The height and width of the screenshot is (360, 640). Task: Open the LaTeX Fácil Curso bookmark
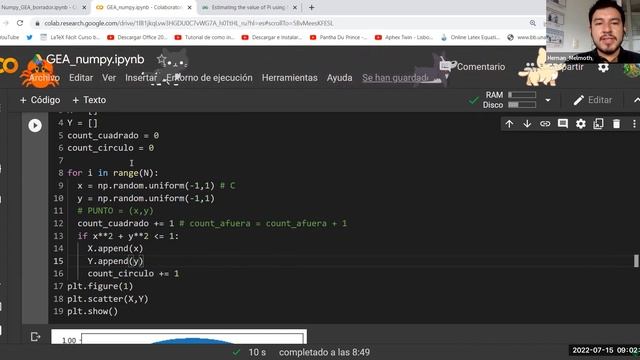(70, 37)
